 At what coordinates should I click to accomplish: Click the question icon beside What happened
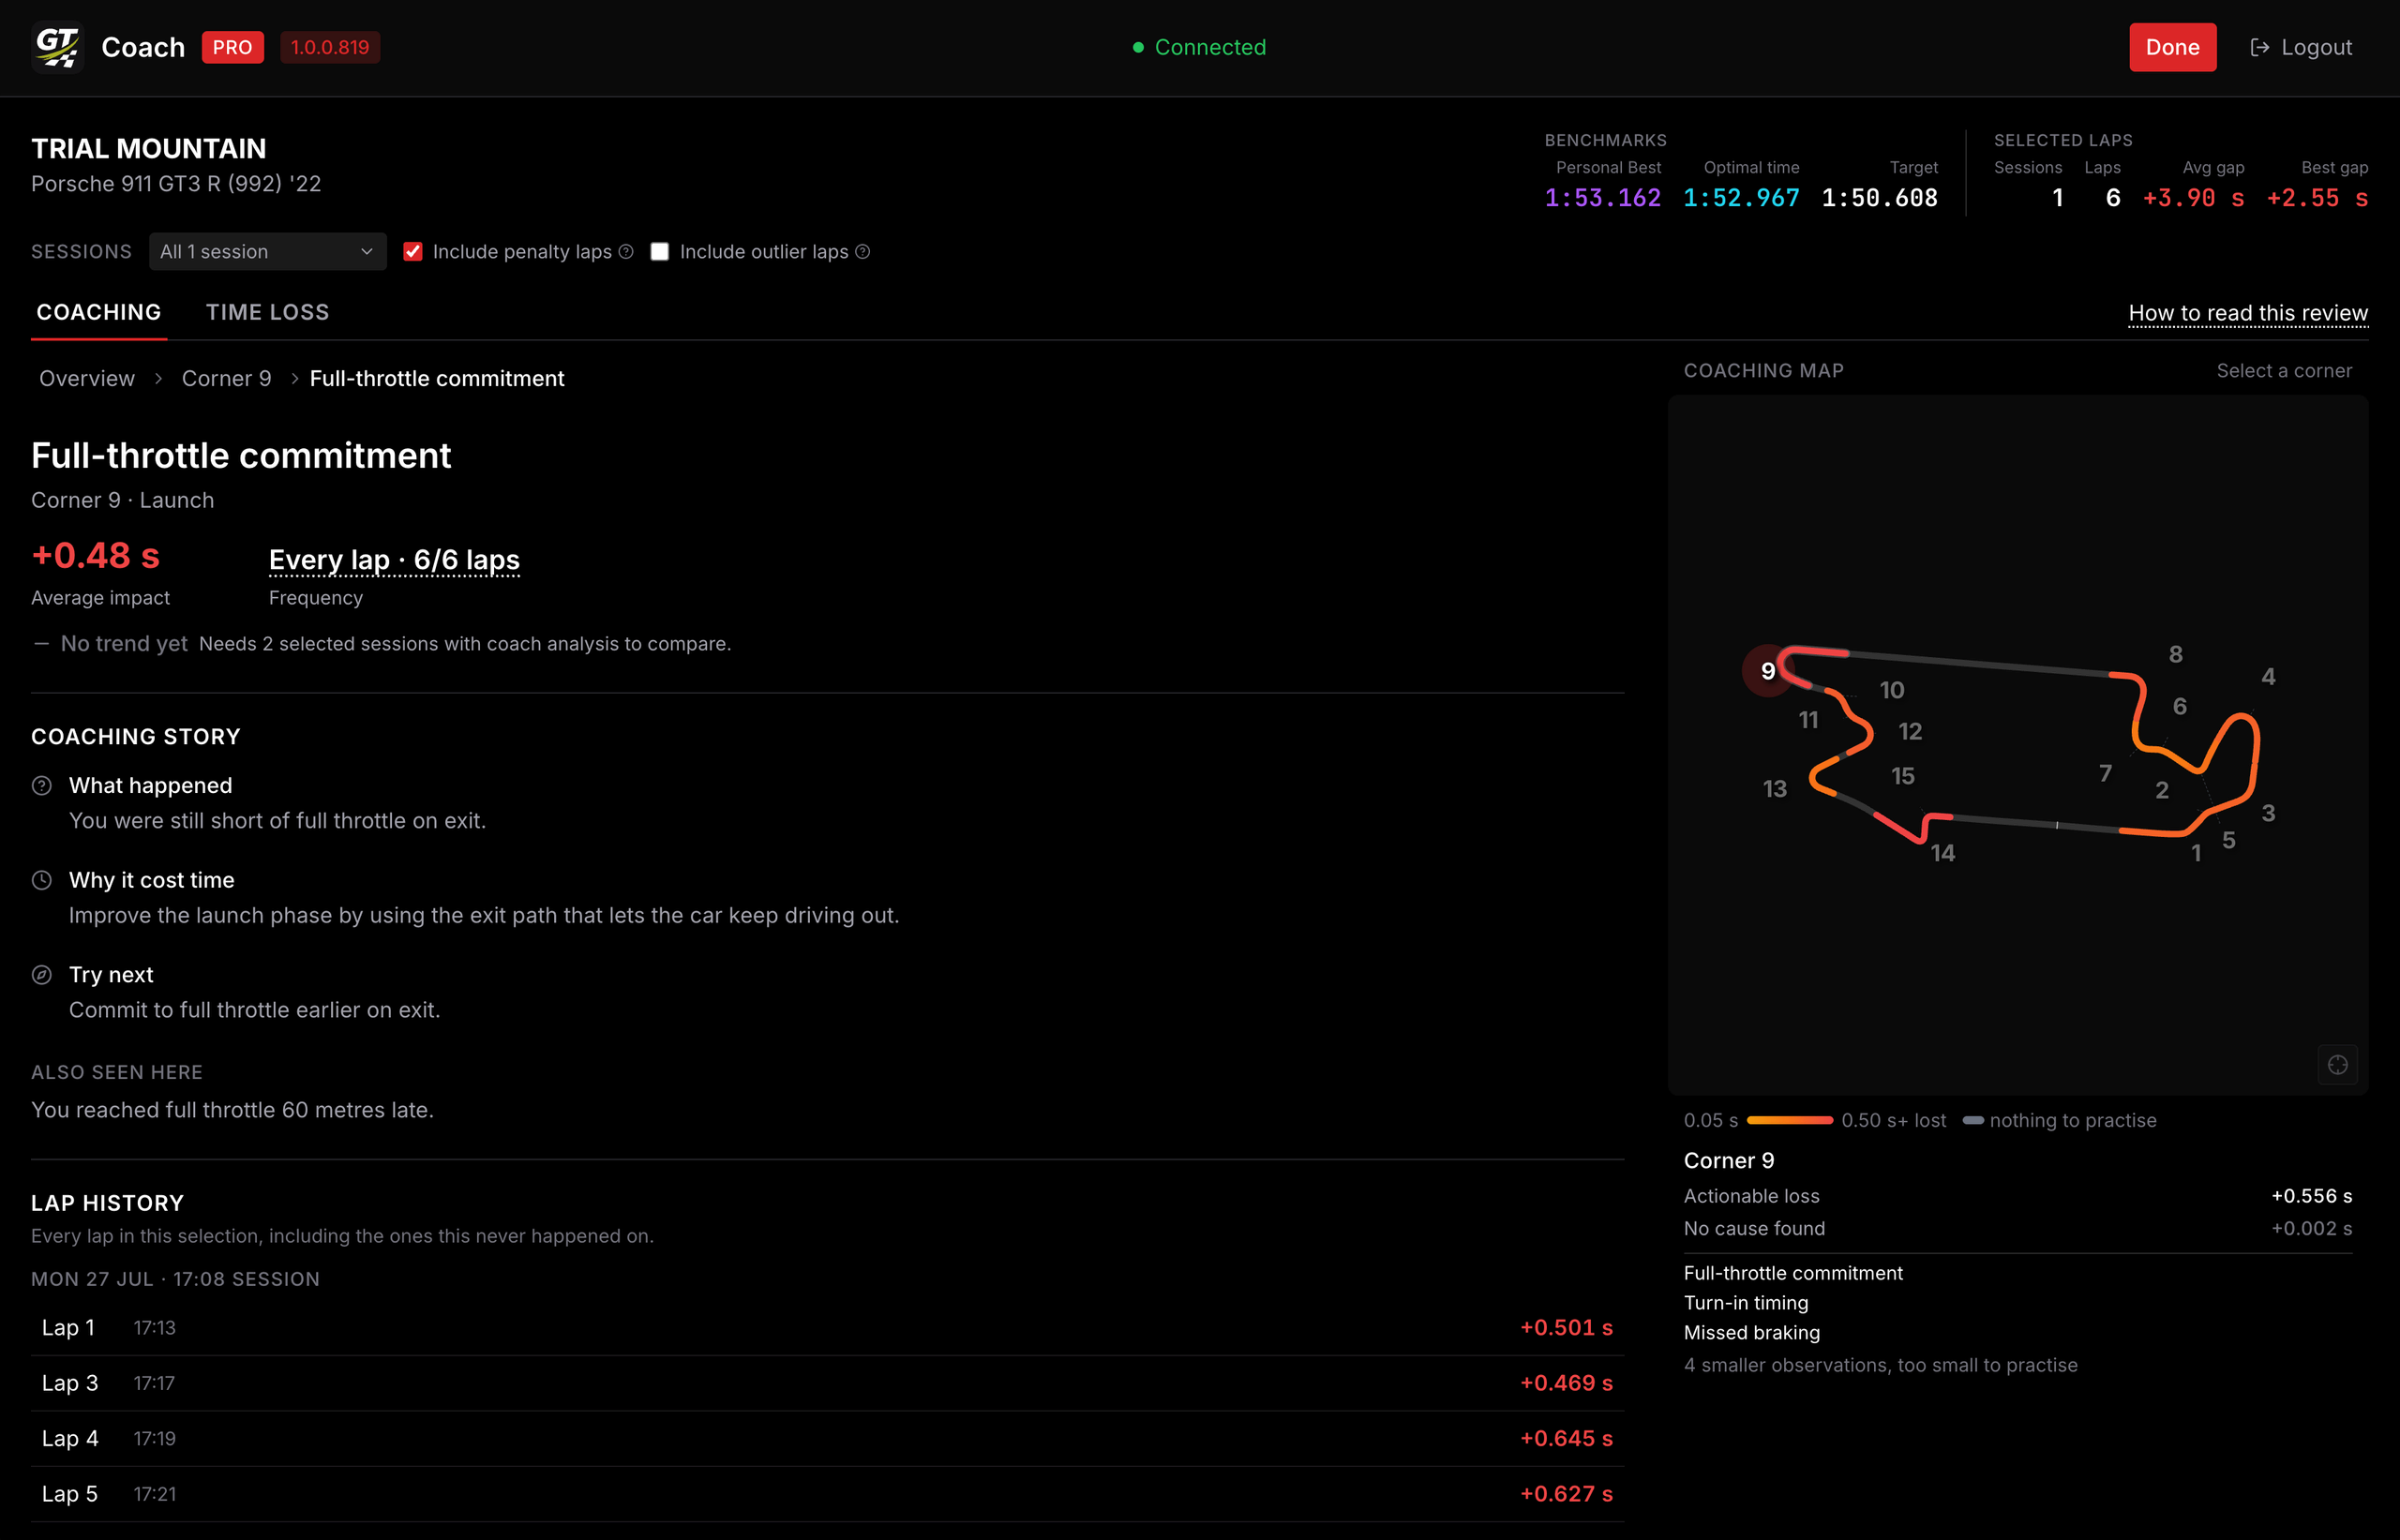coord(41,786)
